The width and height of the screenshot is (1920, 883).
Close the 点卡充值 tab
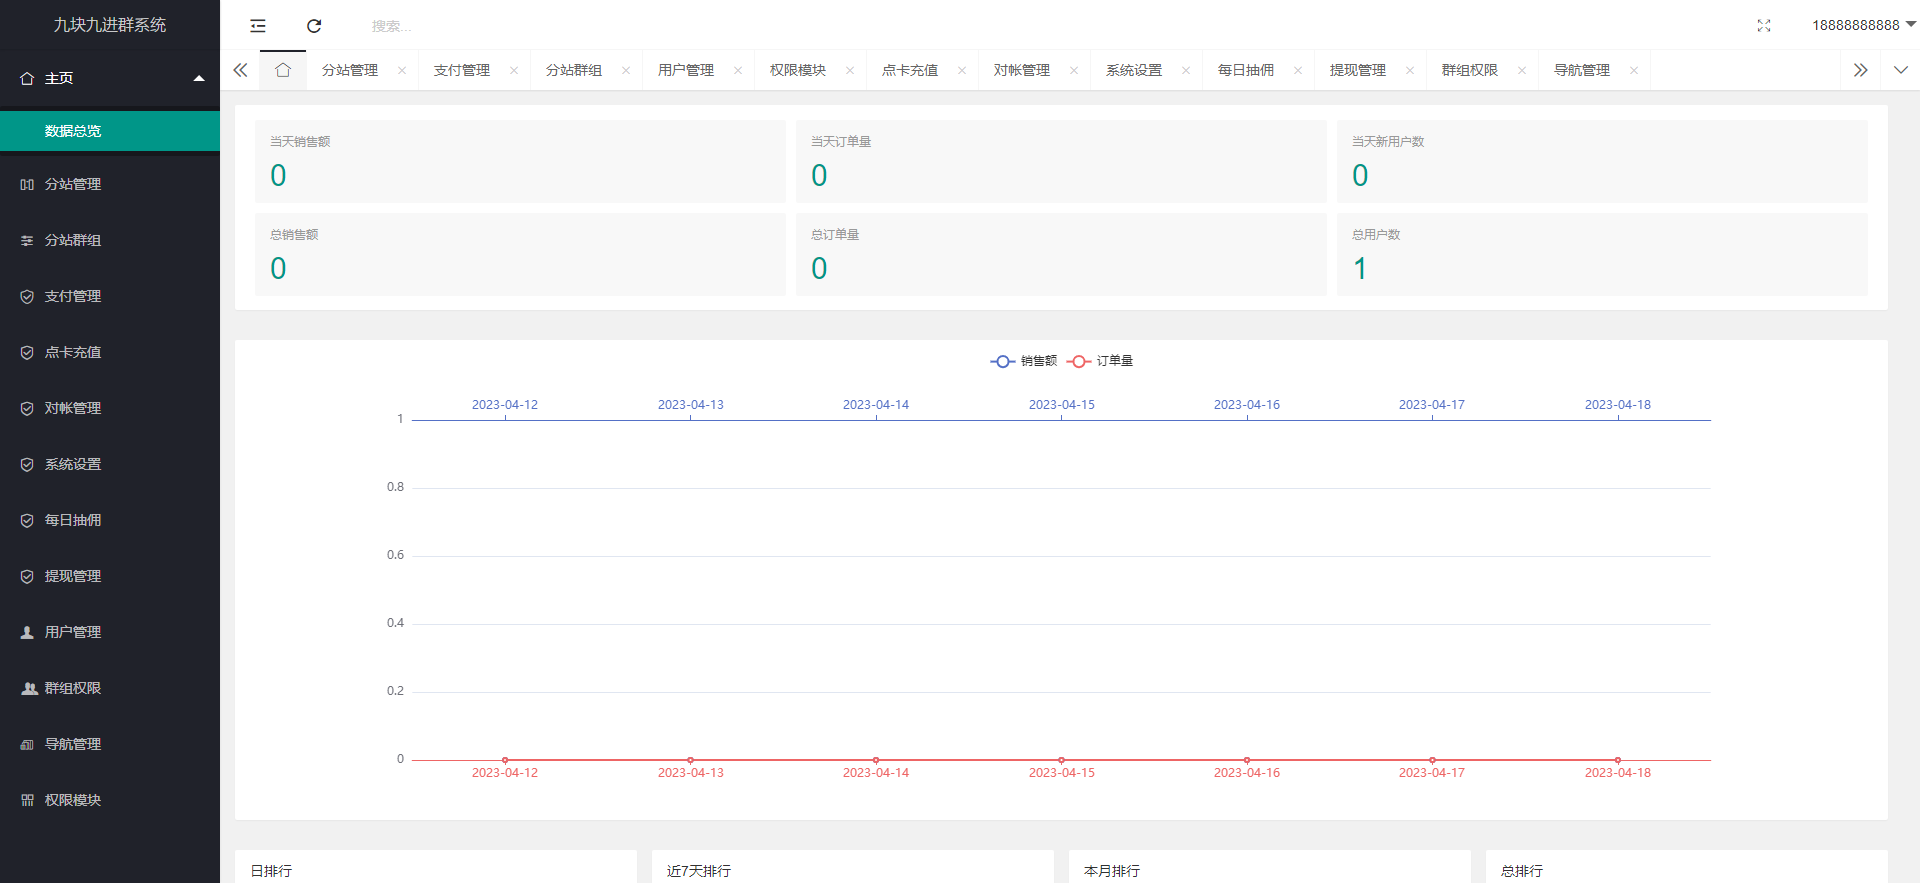click(x=962, y=70)
